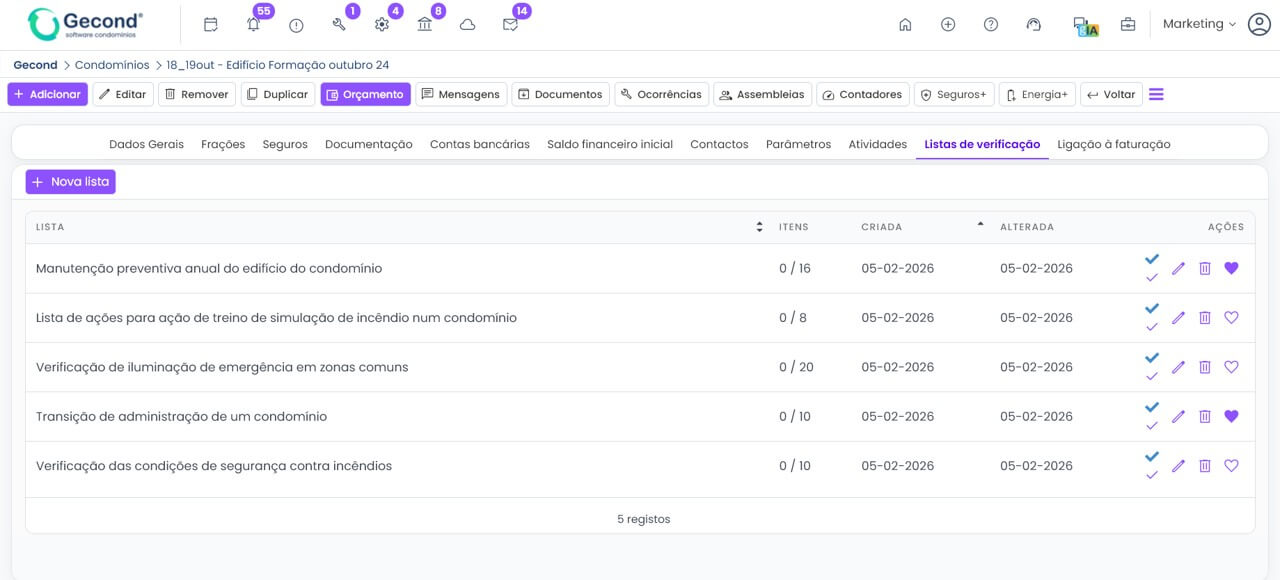Toggle favorite on emergency lighting checklist
The height and width of the screenshot is (580, 1280).
1231,366
